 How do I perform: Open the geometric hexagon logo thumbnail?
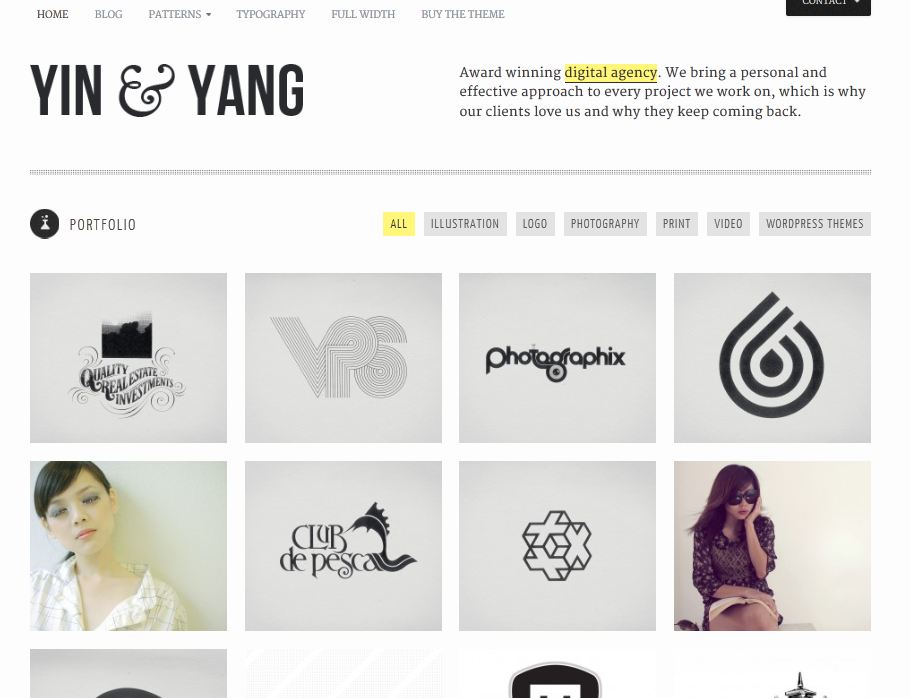[557, 546]
